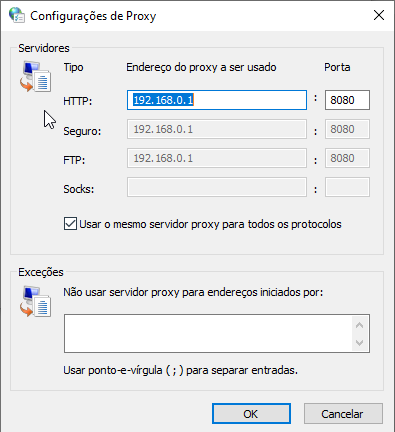Close the Configurações de Proxy dialog
The width and height of the screenshot is (395, 432).
point(379,15)
